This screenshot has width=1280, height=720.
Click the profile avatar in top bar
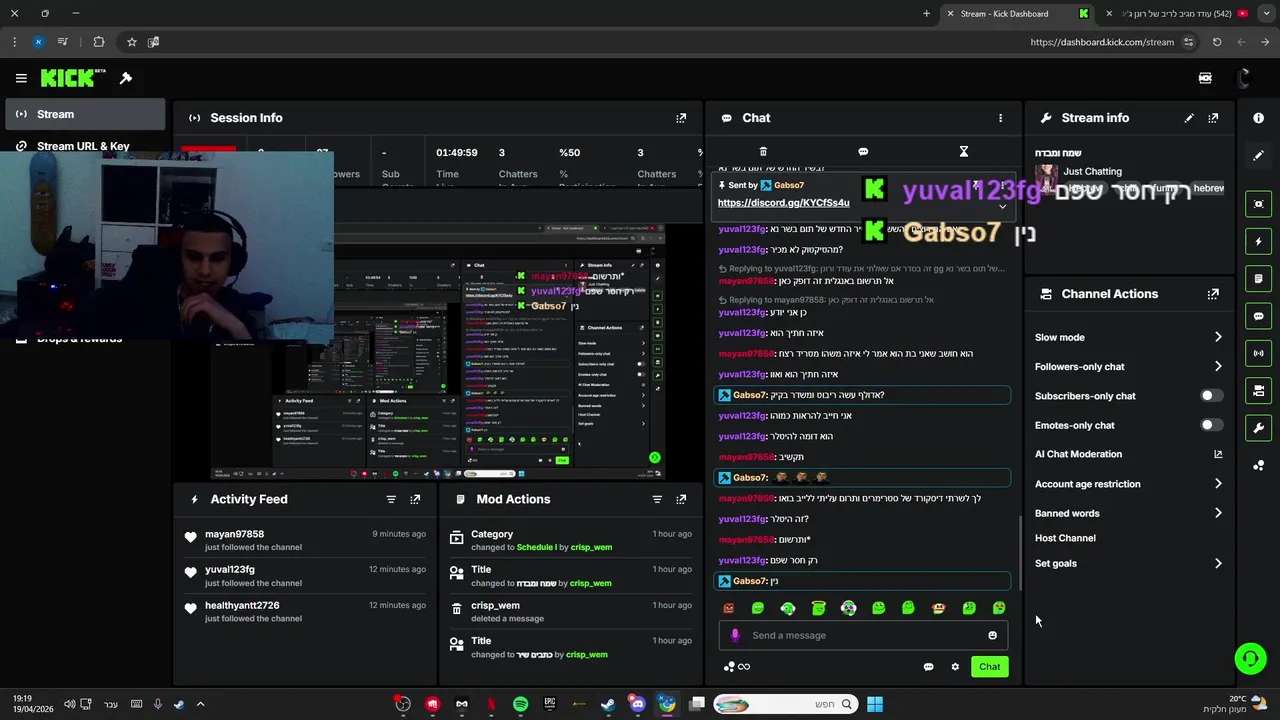click(1244, 78)
